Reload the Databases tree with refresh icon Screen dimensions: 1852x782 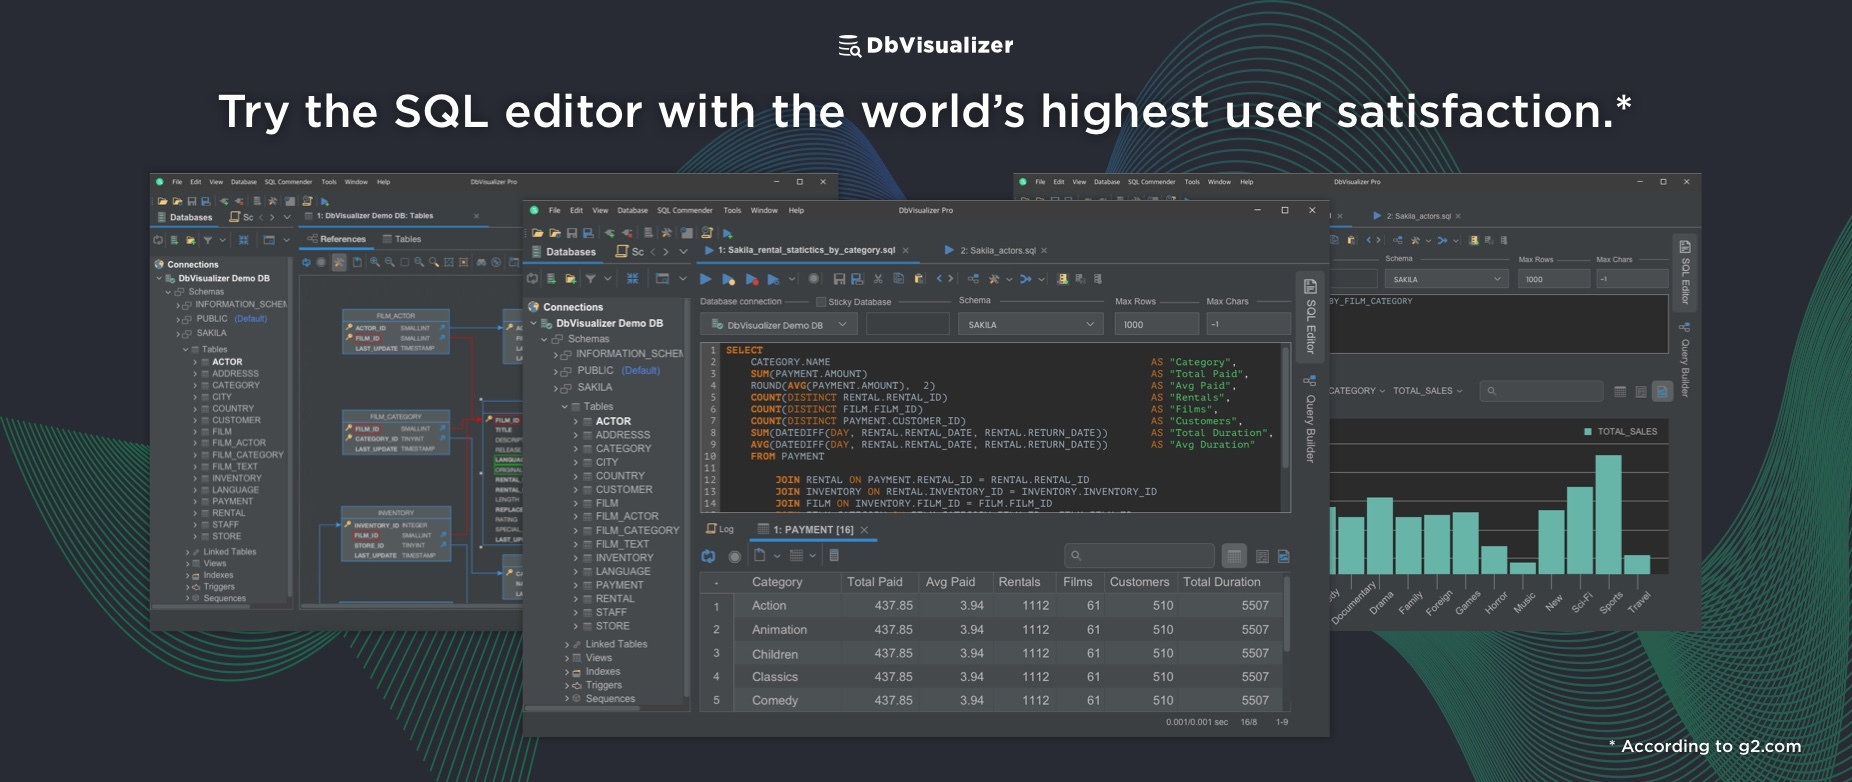[533, 278]
